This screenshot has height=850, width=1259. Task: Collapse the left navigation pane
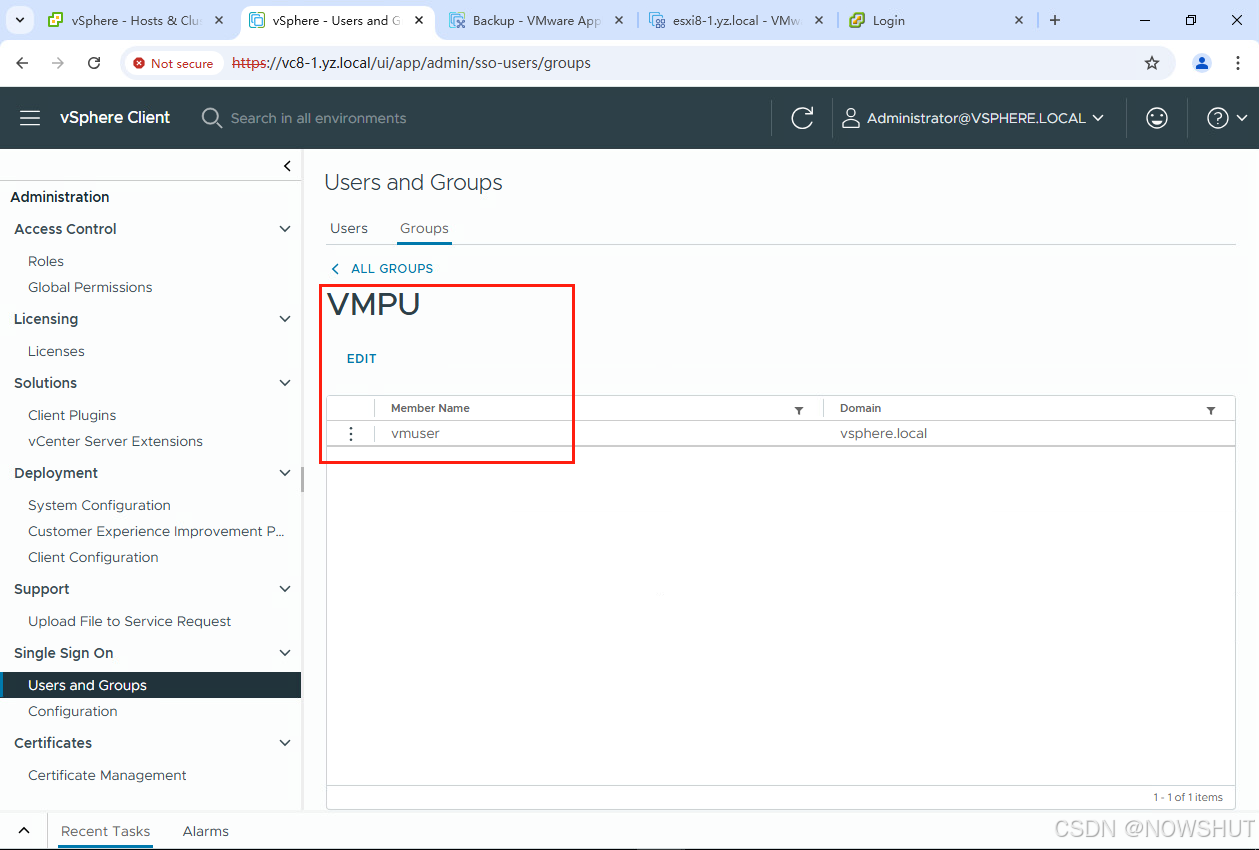tap(287, 166)
